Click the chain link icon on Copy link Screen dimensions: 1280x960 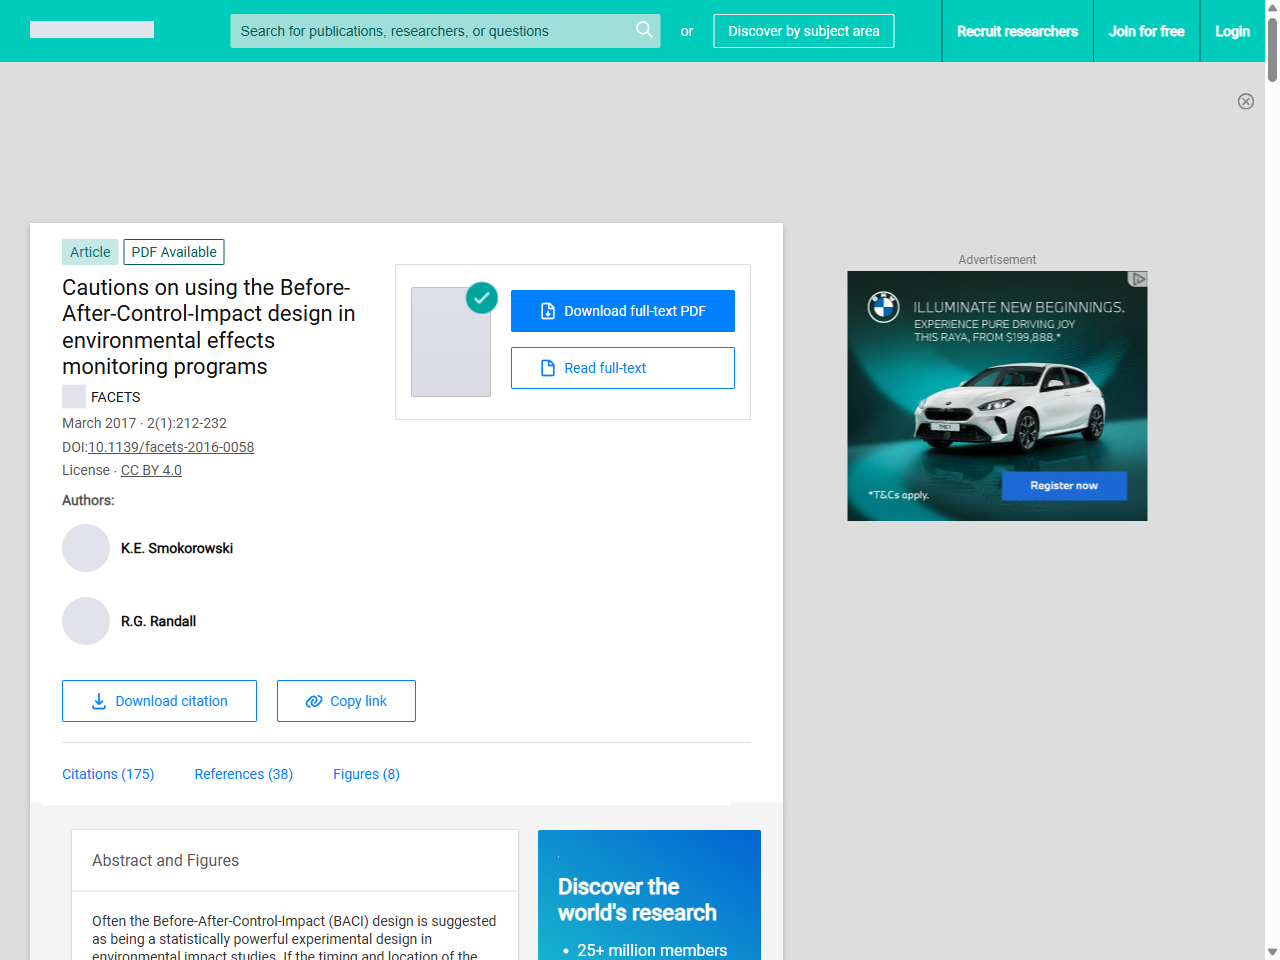click(x=313, y=701)
